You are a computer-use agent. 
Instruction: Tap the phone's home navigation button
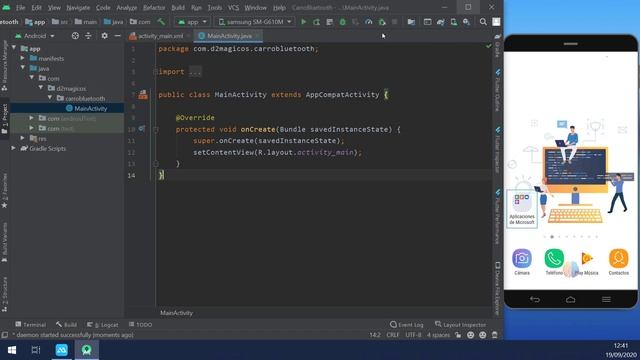point(571,300)
